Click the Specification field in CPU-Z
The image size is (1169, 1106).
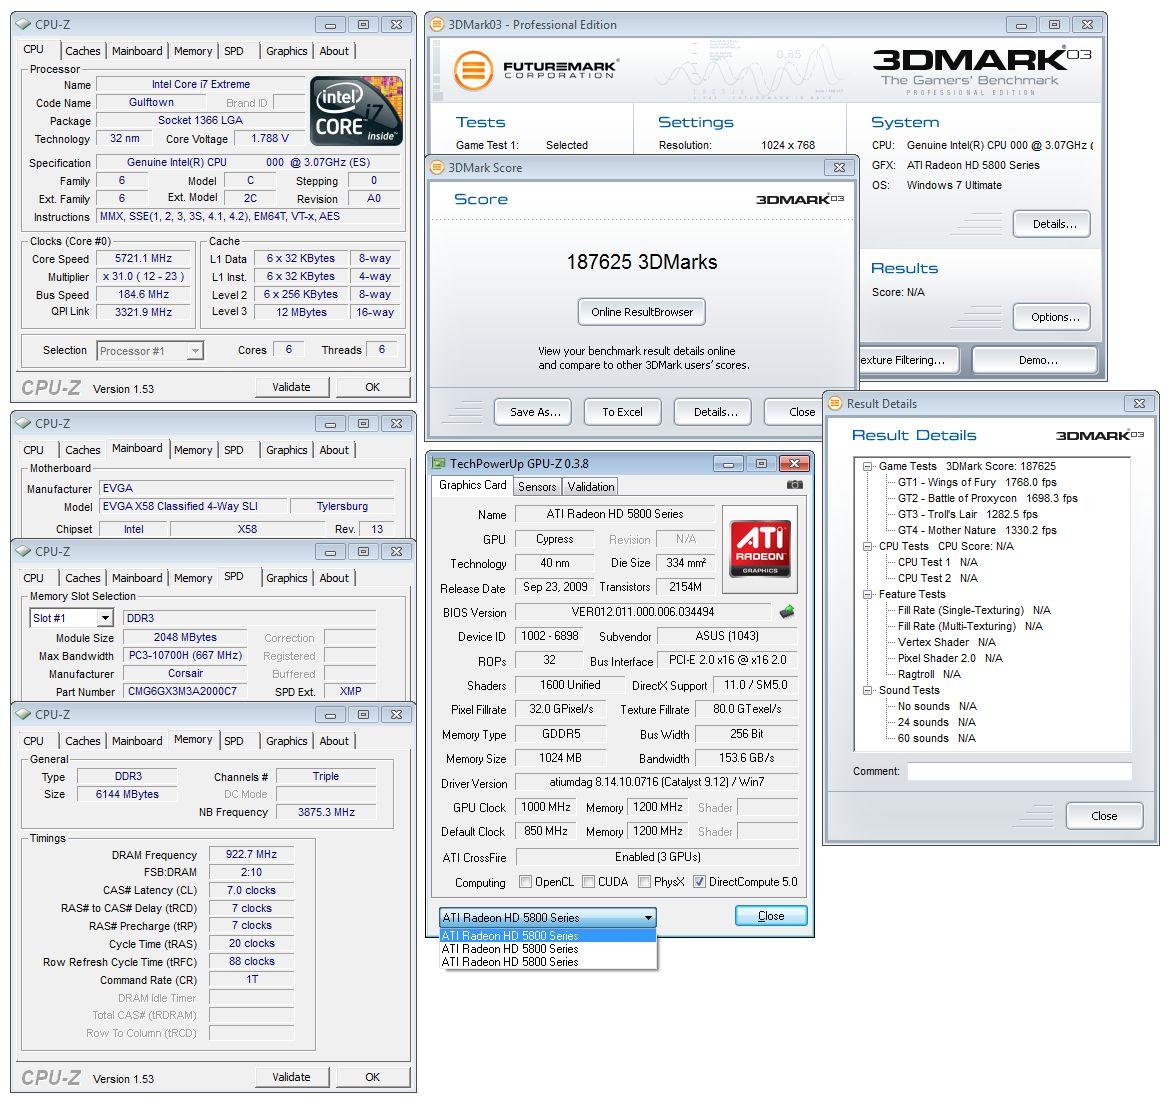coord(248,163)
